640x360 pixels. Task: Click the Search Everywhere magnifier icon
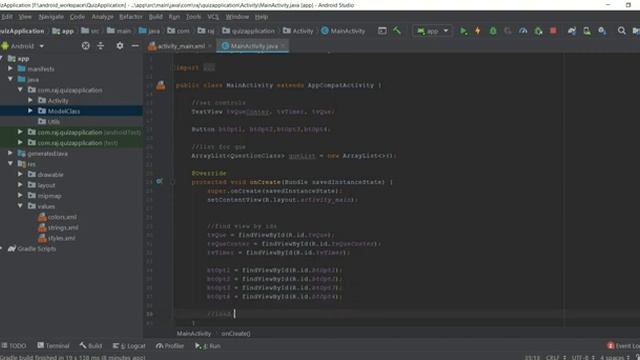621,31
